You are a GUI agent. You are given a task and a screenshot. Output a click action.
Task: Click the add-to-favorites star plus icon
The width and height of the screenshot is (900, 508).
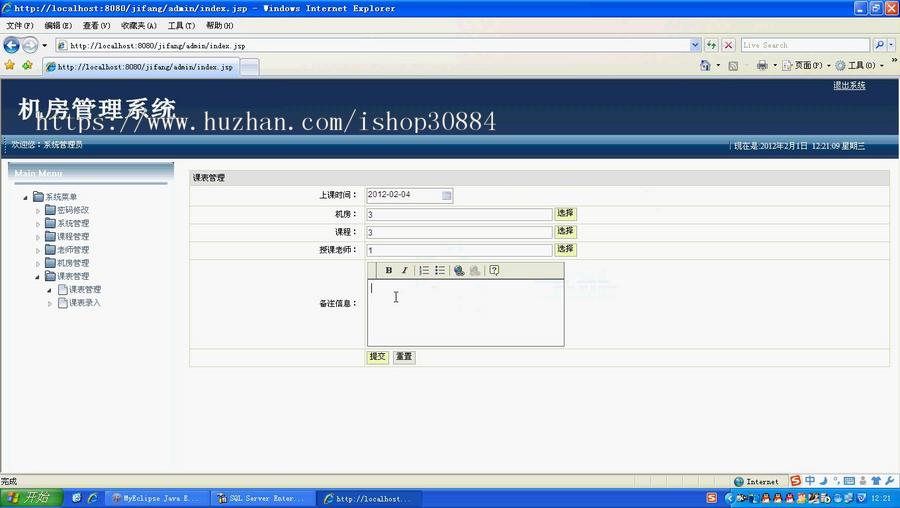(27, 65)
